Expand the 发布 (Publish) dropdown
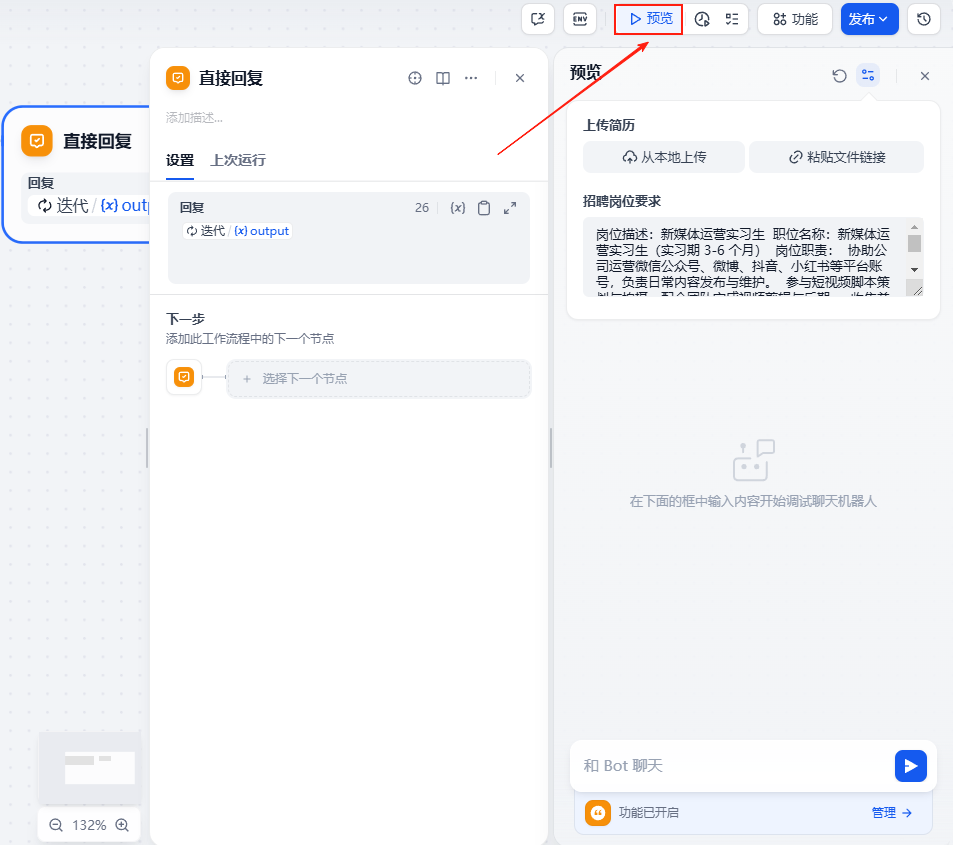 [x=869, y=19]
